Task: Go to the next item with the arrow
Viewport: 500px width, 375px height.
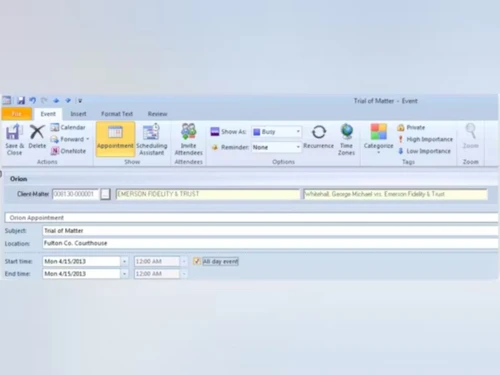Action: pyautogui.click(x=68, y=100)
